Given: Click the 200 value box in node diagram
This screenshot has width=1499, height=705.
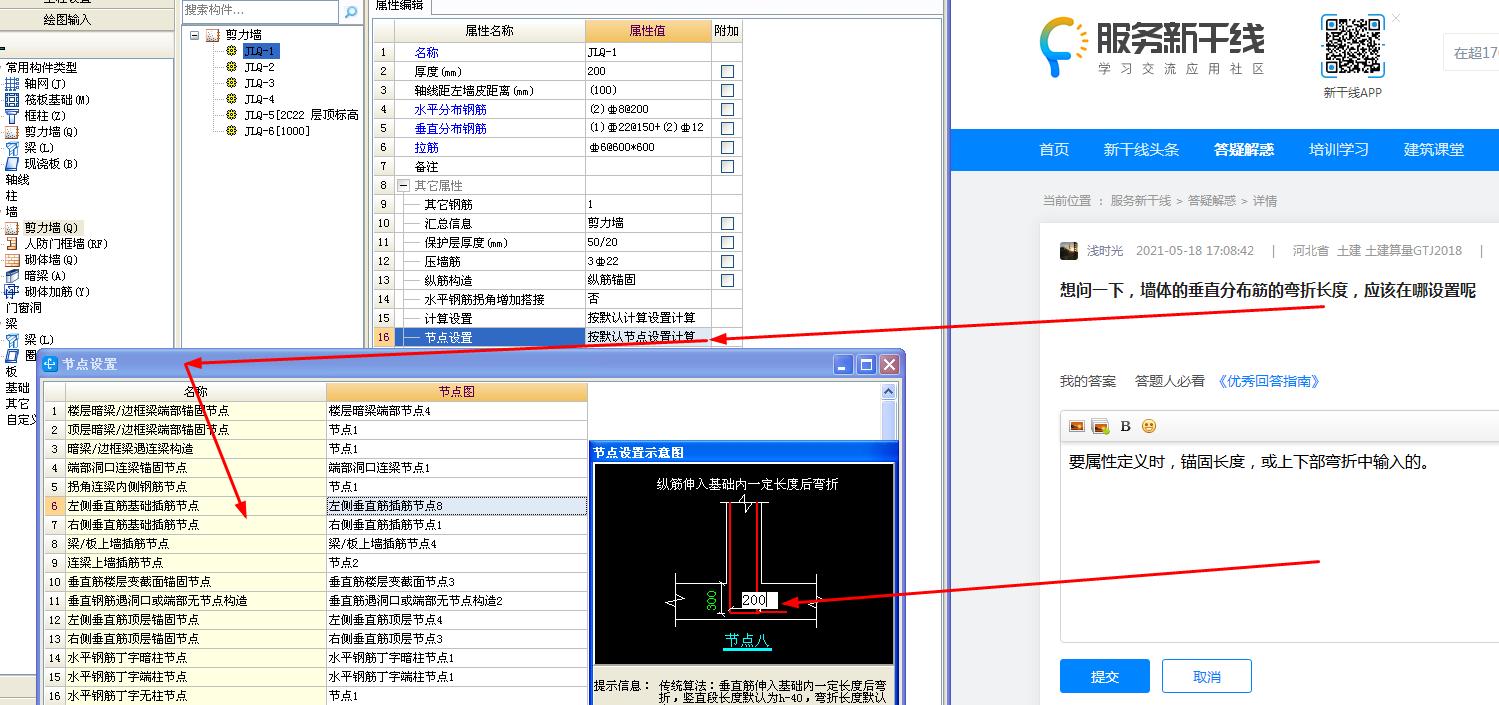Looking at the screenshot, I should pyautogui.click(x=757, y=600).
